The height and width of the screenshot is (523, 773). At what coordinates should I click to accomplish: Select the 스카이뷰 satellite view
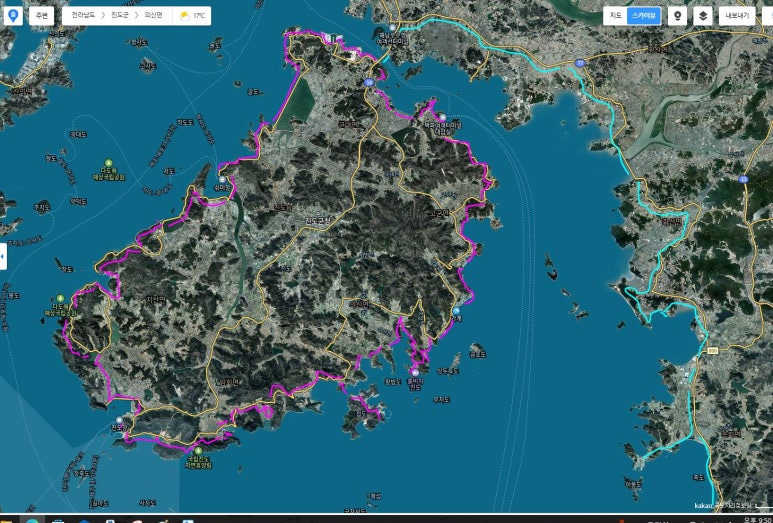645,16
